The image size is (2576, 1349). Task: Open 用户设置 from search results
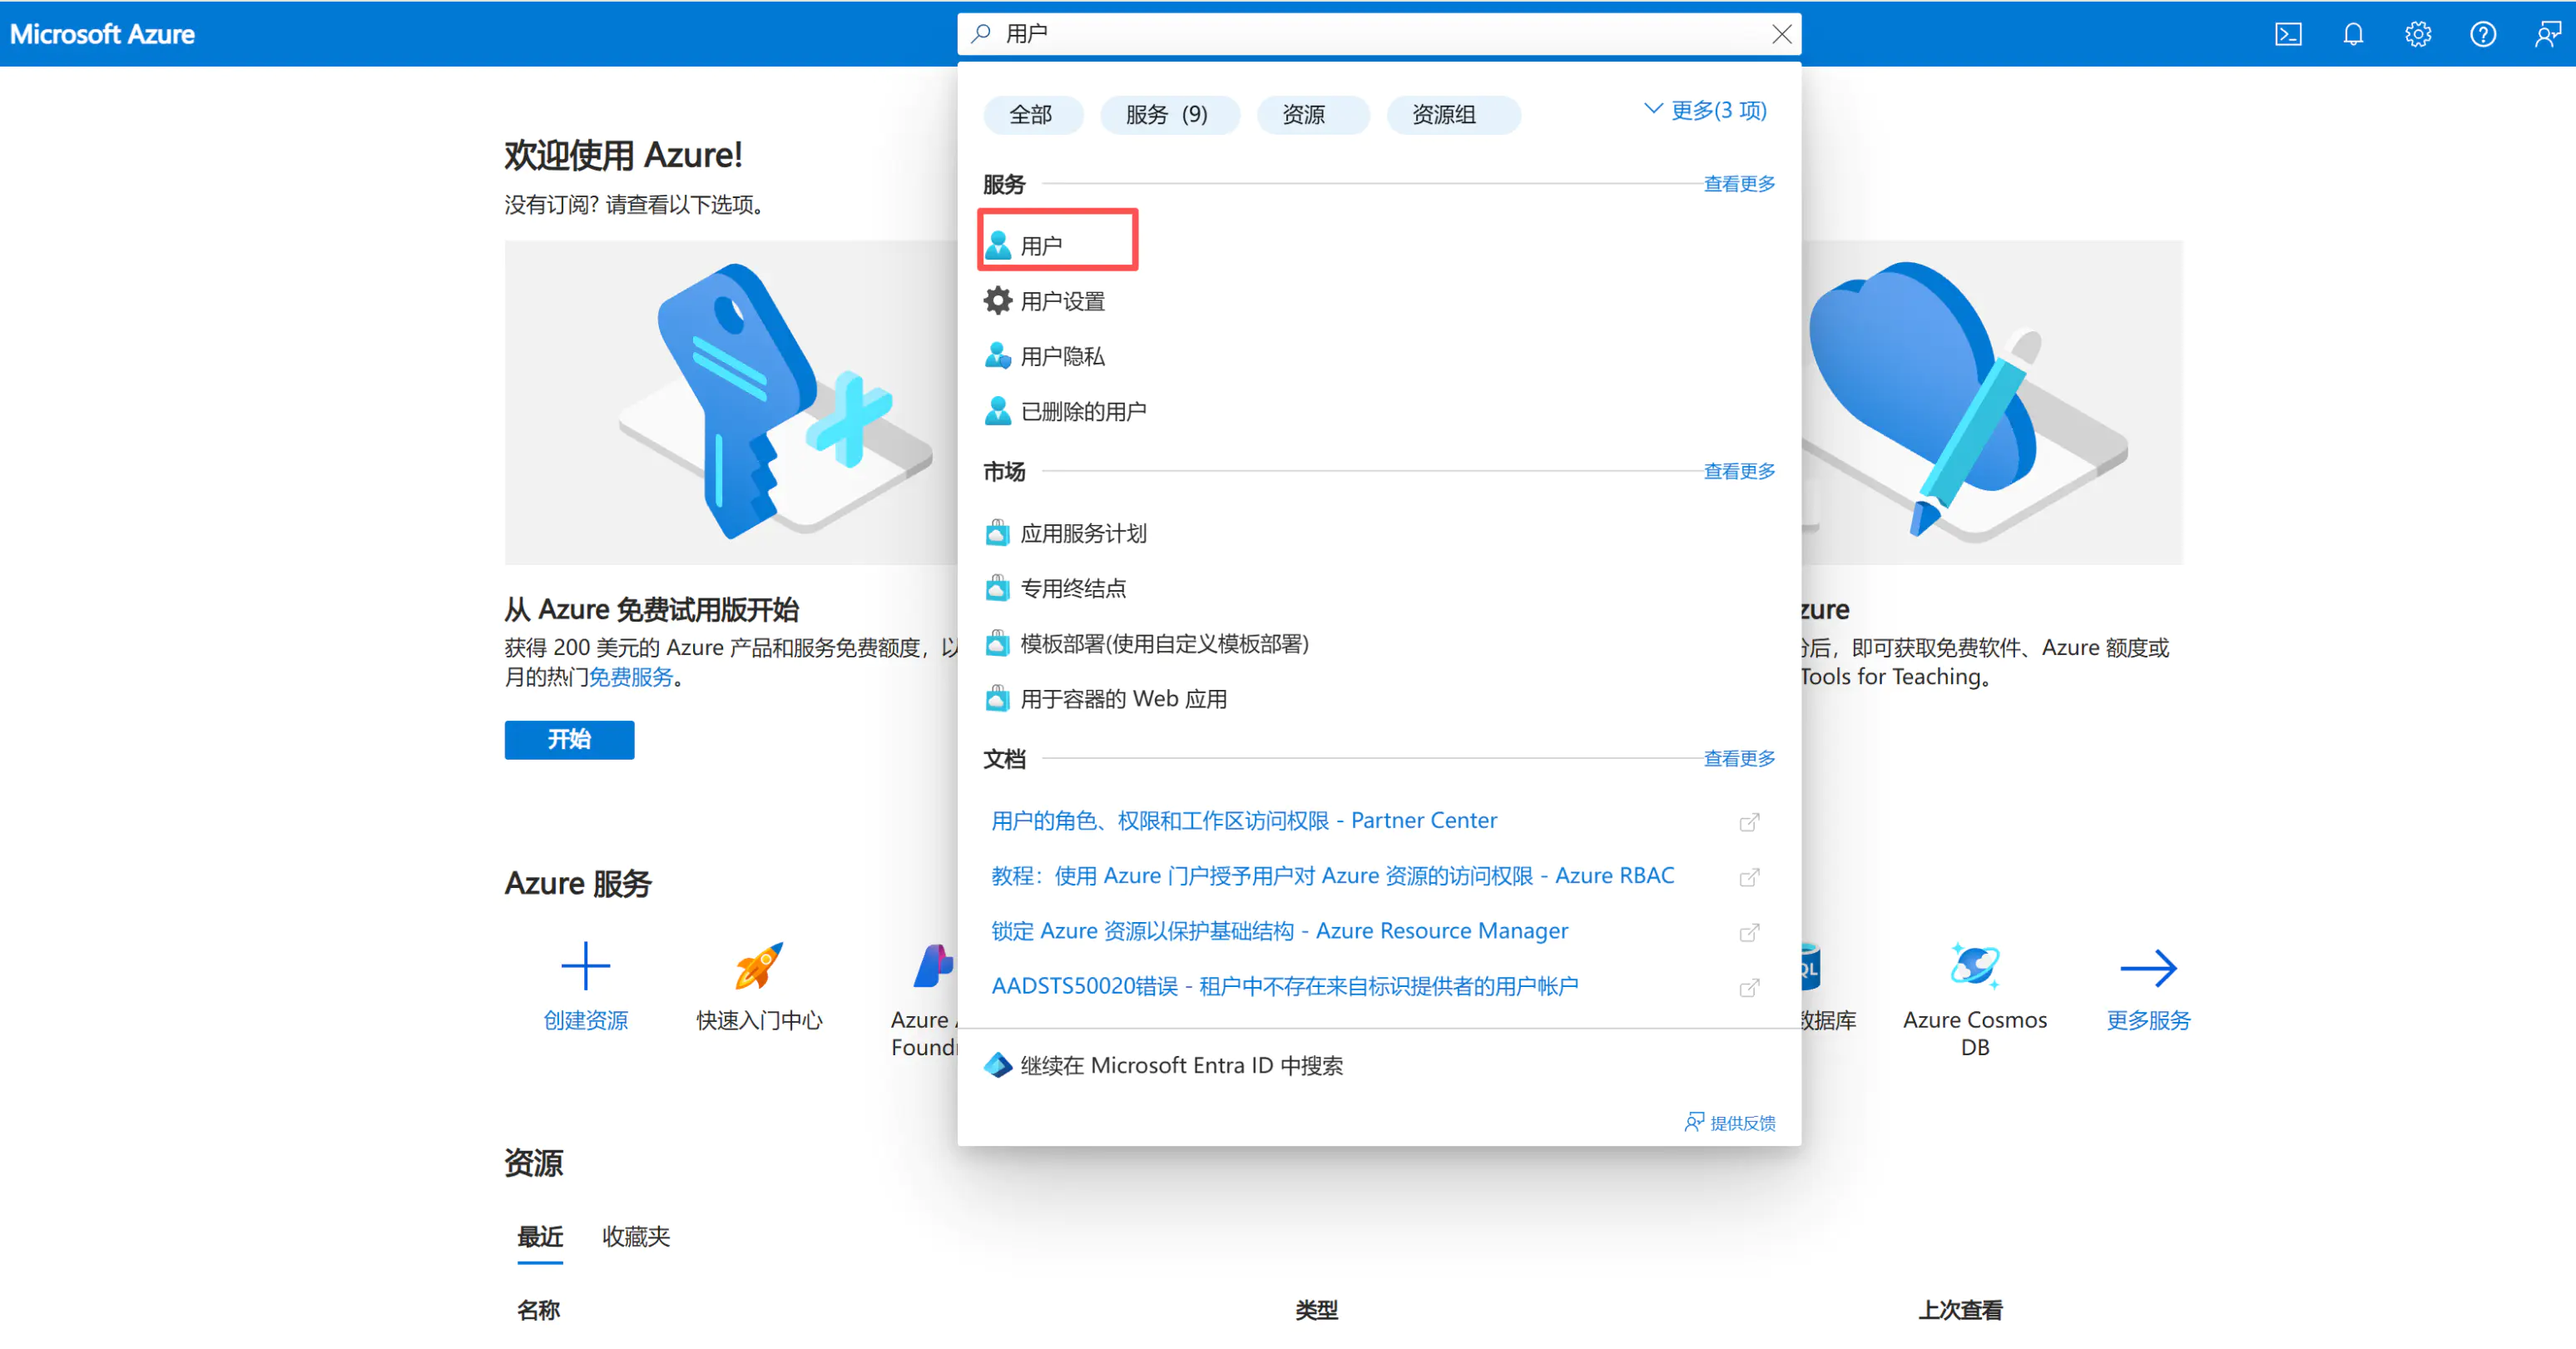click(x=1062, y=300)
